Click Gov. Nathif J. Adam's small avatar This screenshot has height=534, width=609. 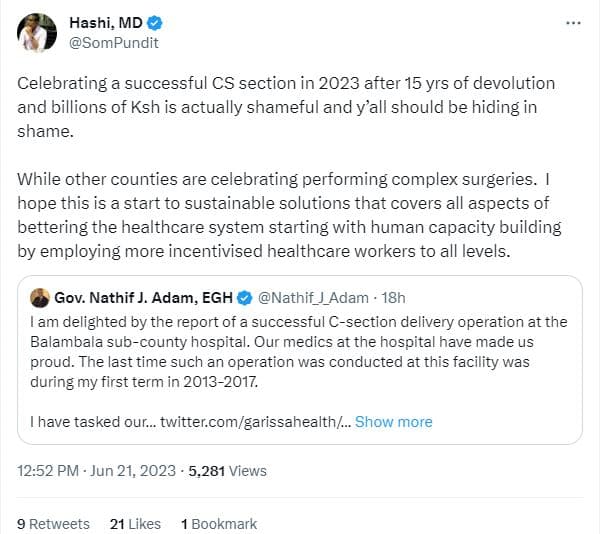pos(41,297)
